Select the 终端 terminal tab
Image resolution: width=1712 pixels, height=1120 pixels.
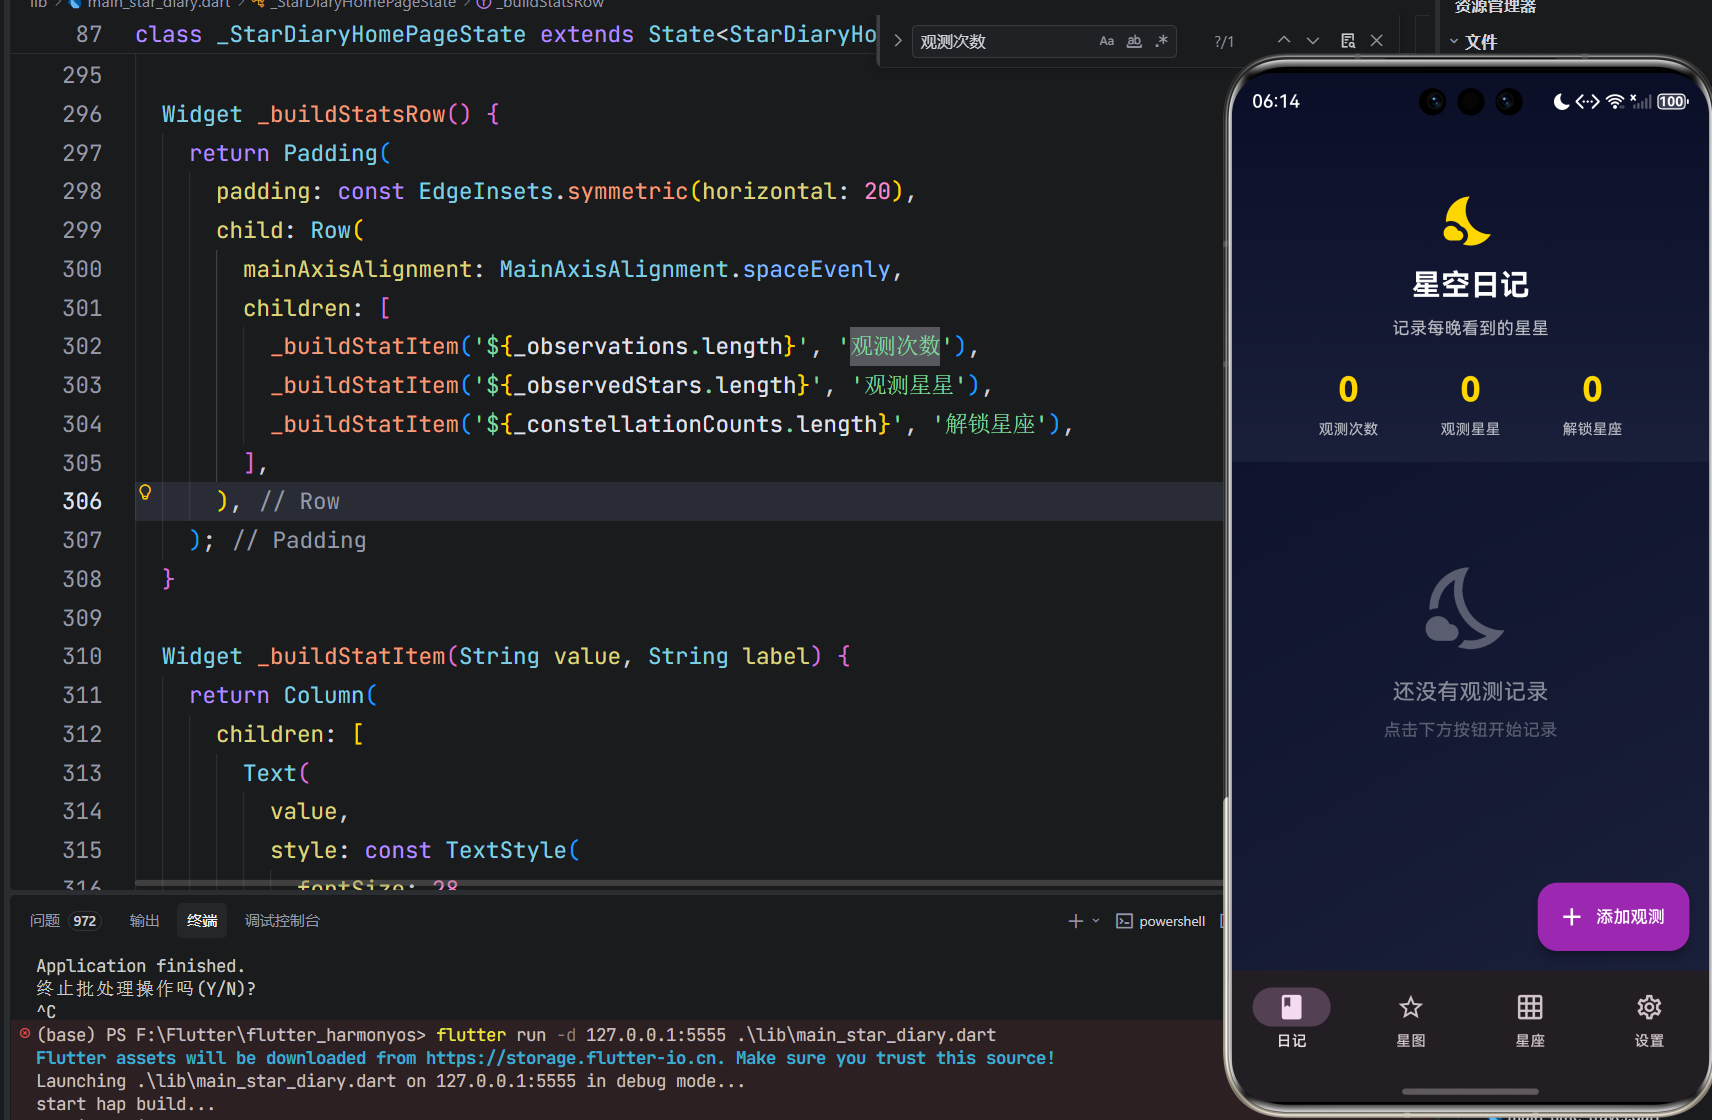point(202,920)
